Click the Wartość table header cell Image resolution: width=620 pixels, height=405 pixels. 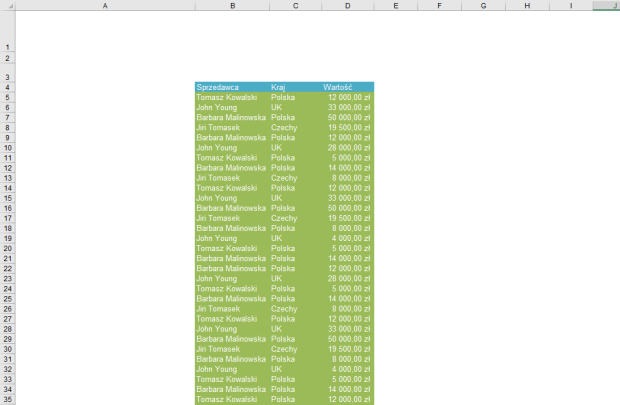[x=347, y=87]
